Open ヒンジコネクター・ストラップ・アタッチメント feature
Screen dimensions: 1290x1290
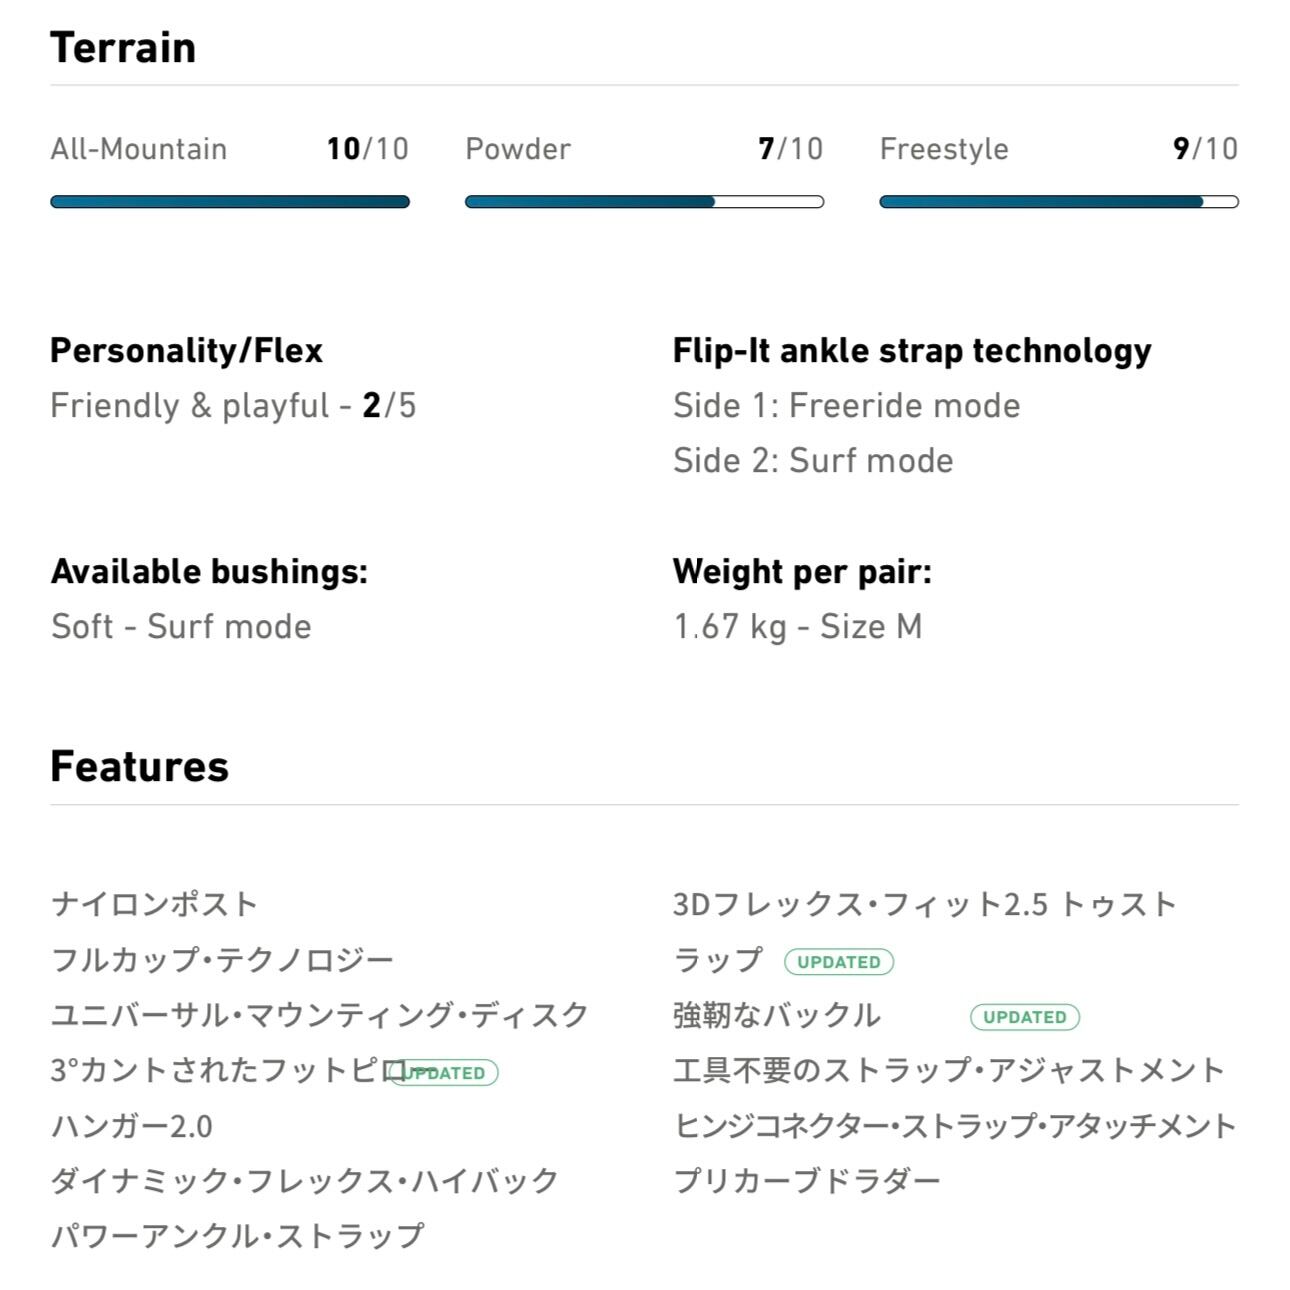pyautogui.click(x=955, y=1126)
